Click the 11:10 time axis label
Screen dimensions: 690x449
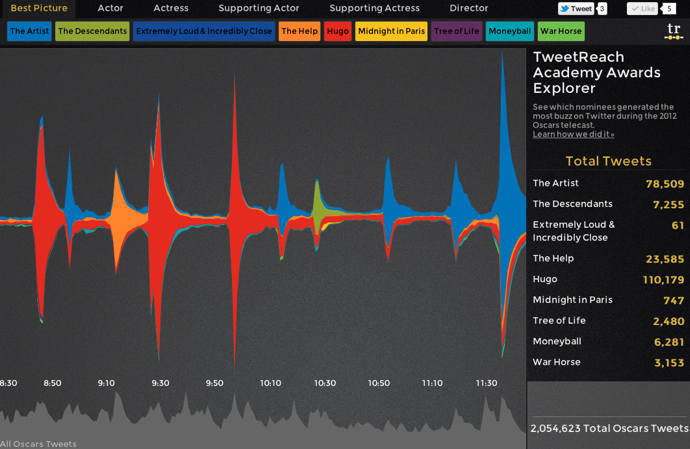click(432, 383)
